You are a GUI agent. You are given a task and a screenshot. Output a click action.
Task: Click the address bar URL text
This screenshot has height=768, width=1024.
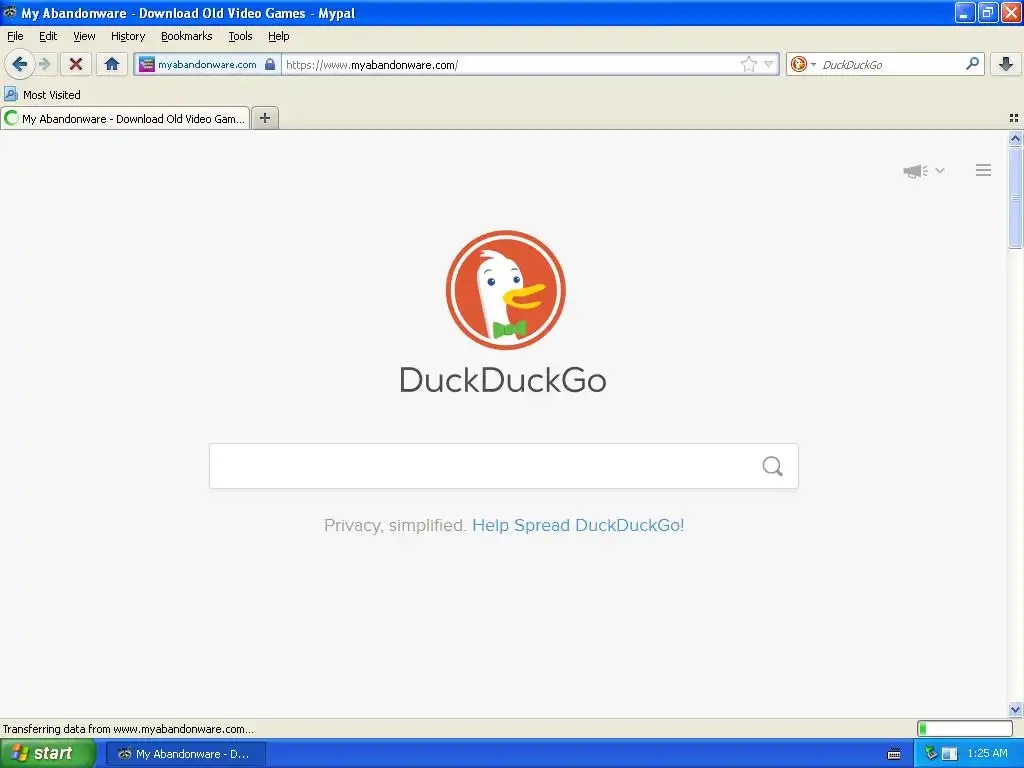372,65
